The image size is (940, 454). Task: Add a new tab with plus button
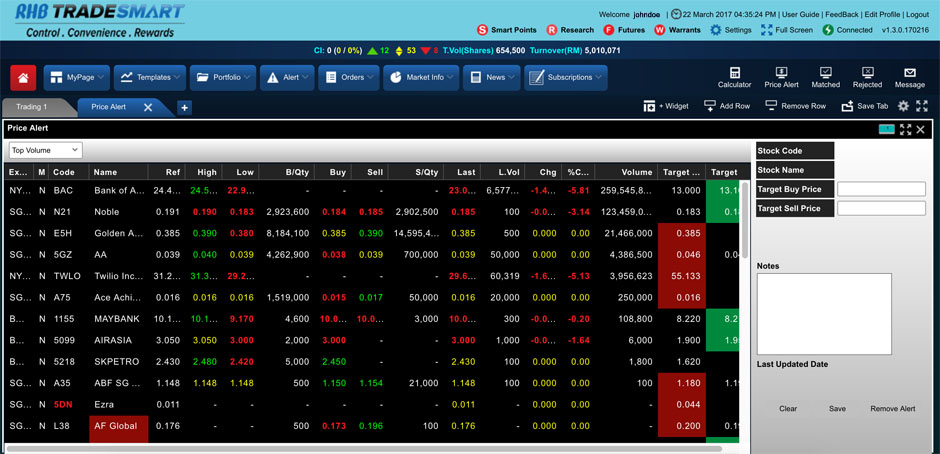pyautogui.click(x=185, y=108)
